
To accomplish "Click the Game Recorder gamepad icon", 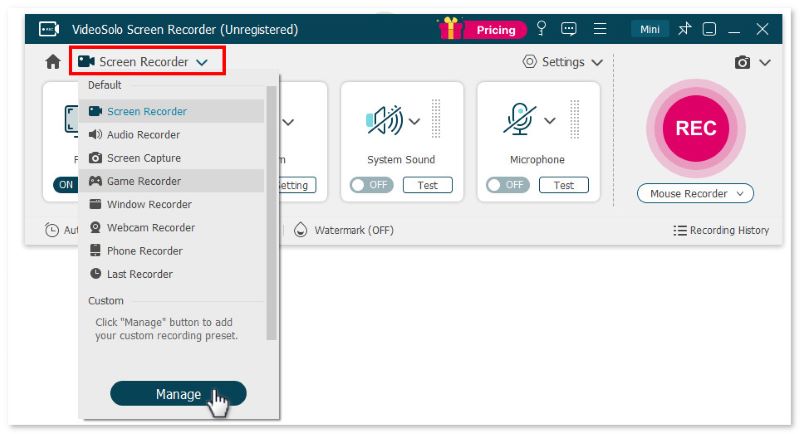I will [x=95, y=181].
